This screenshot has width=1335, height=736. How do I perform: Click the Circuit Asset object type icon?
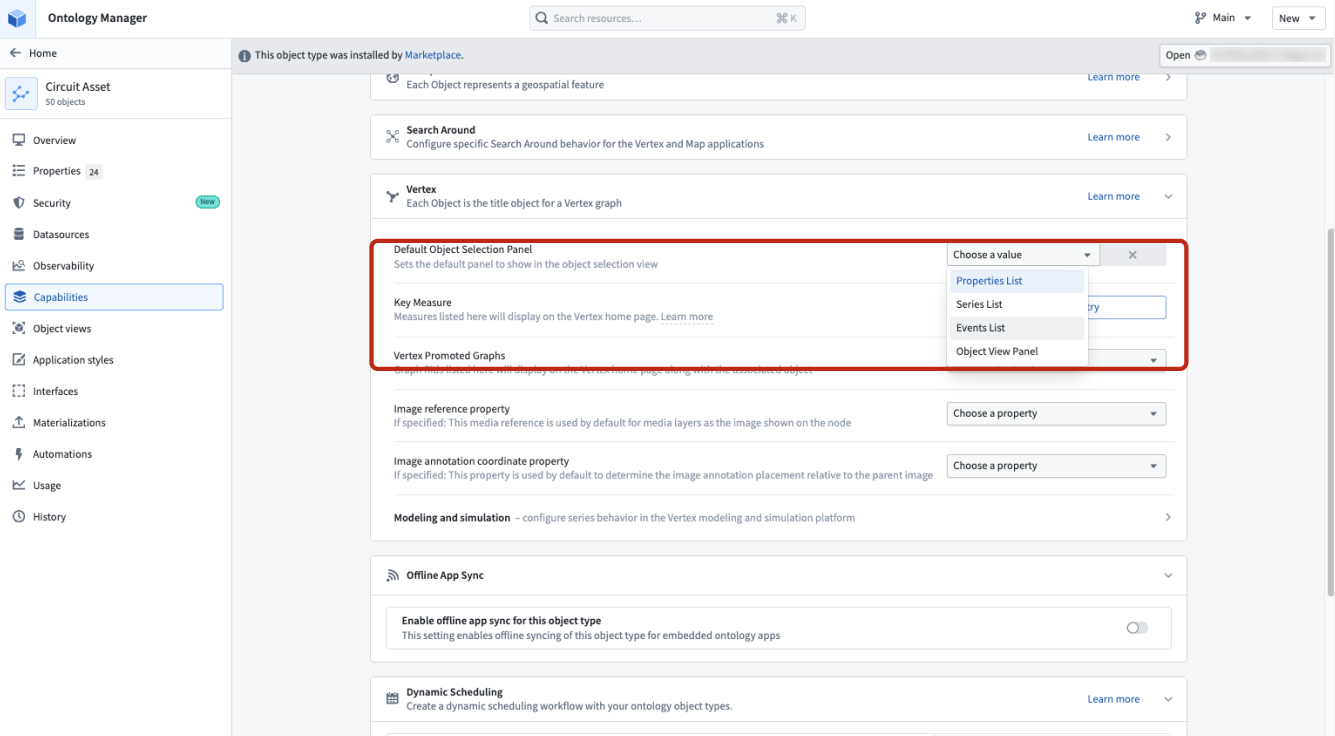point(21,93)
